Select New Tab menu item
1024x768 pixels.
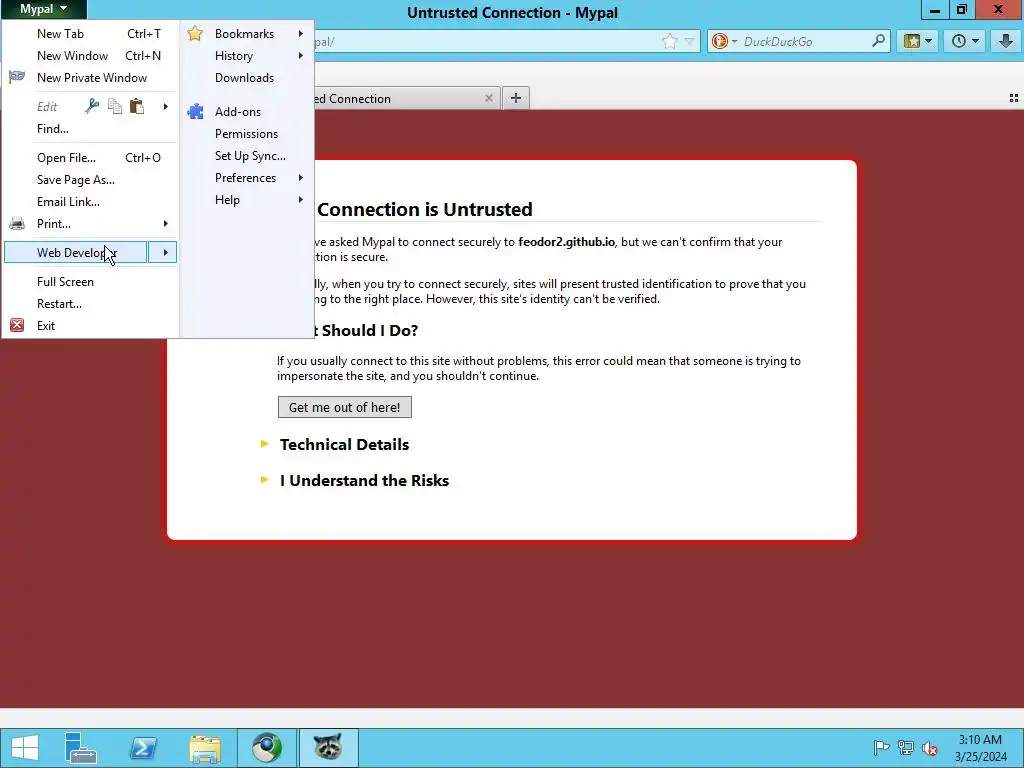[x=90, y=33]
